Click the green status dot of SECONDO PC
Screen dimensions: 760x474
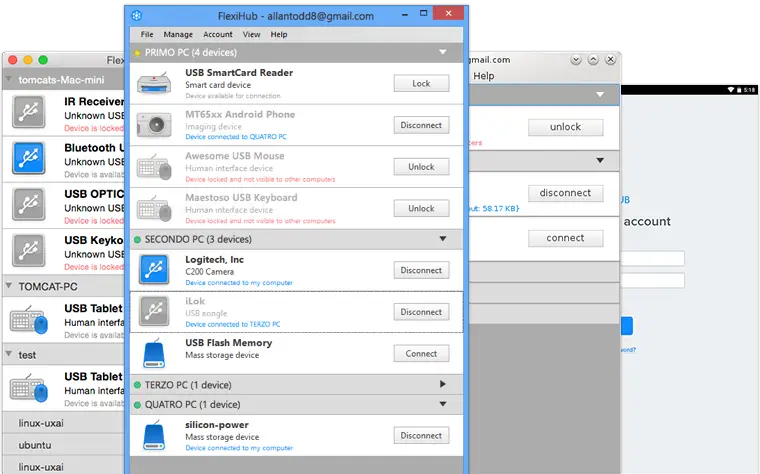[x=137, y=239]
